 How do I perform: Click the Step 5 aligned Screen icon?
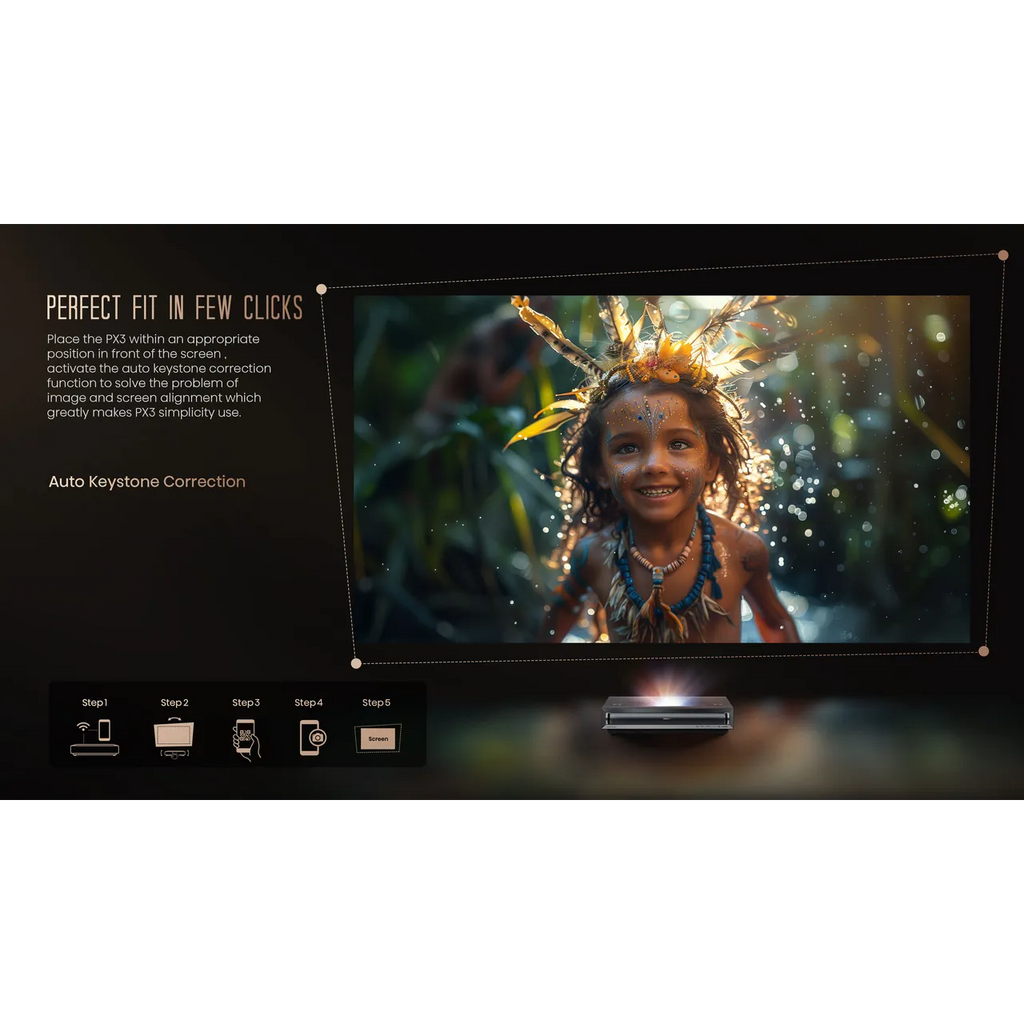(x=378, y=739)
